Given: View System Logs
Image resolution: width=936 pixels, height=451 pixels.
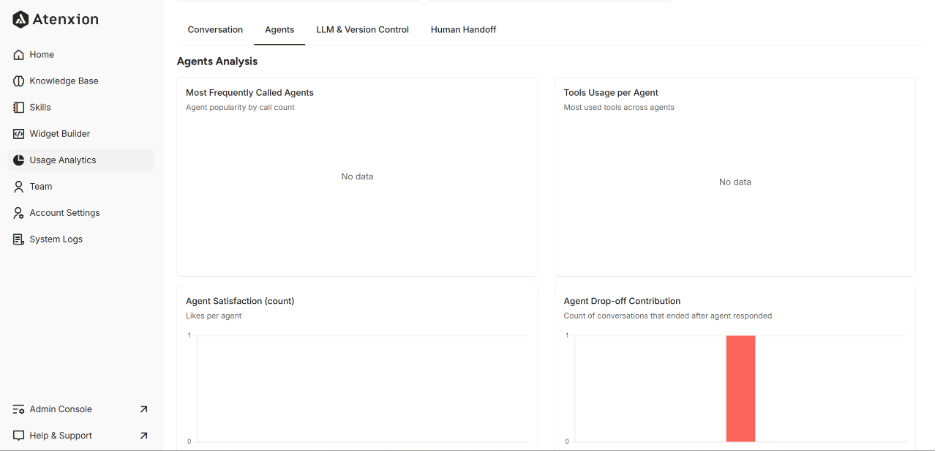Looking at the screenshot, I should pyautogui.click(x=81, y=239).
